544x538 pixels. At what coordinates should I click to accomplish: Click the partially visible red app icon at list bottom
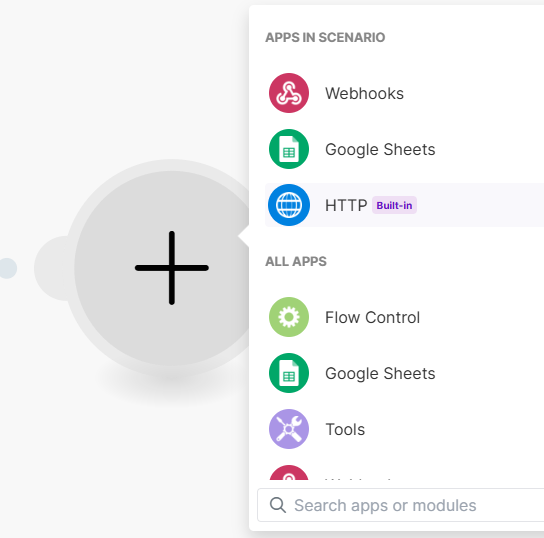pyautogui.click(x=289, y=473)
